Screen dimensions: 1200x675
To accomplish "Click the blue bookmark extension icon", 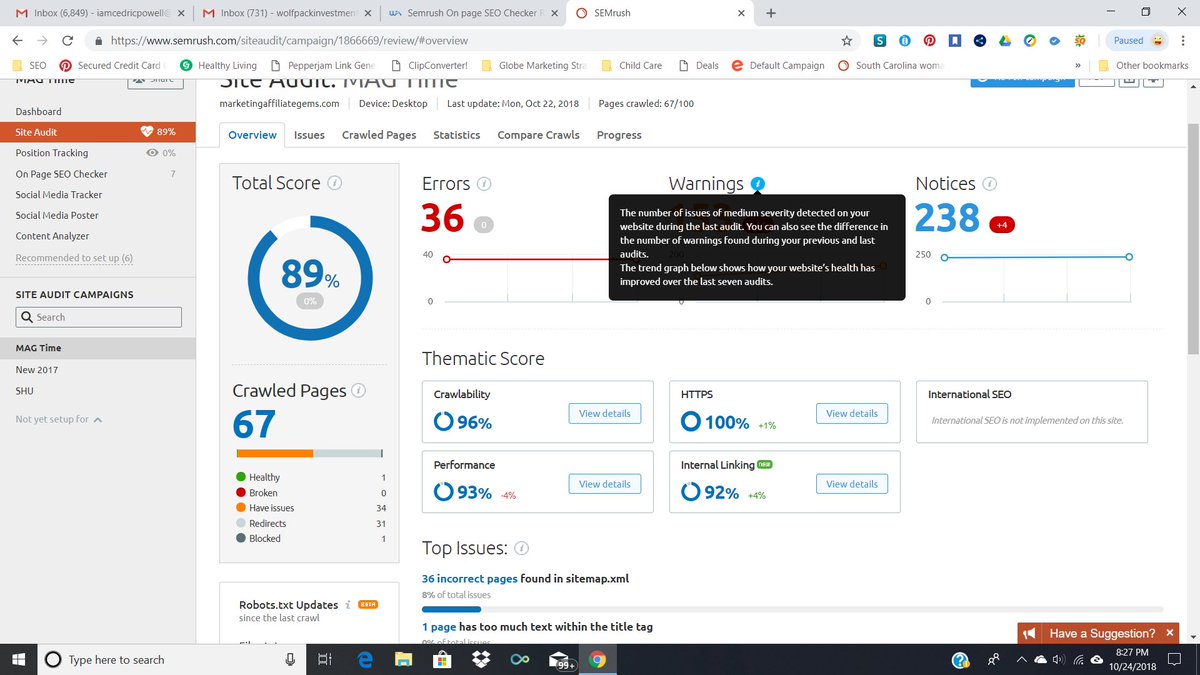I will [955, 41].
